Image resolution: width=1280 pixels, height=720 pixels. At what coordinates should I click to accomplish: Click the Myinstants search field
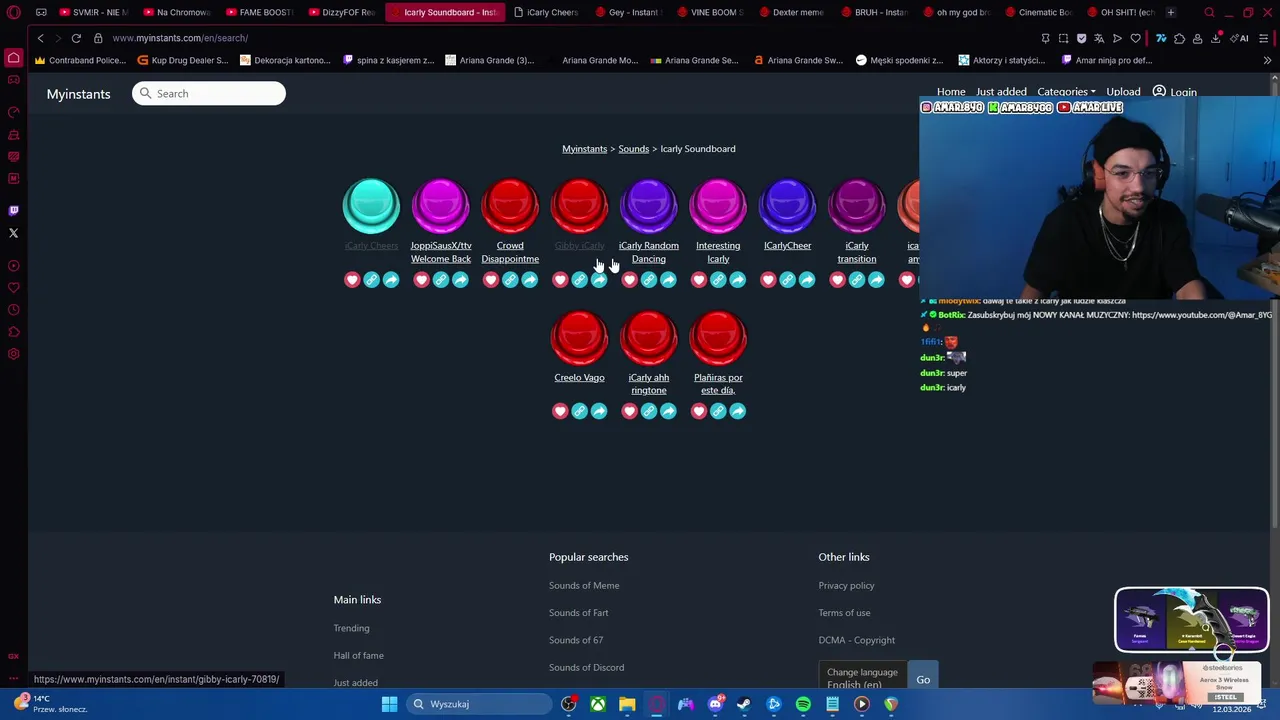point(209,93)
